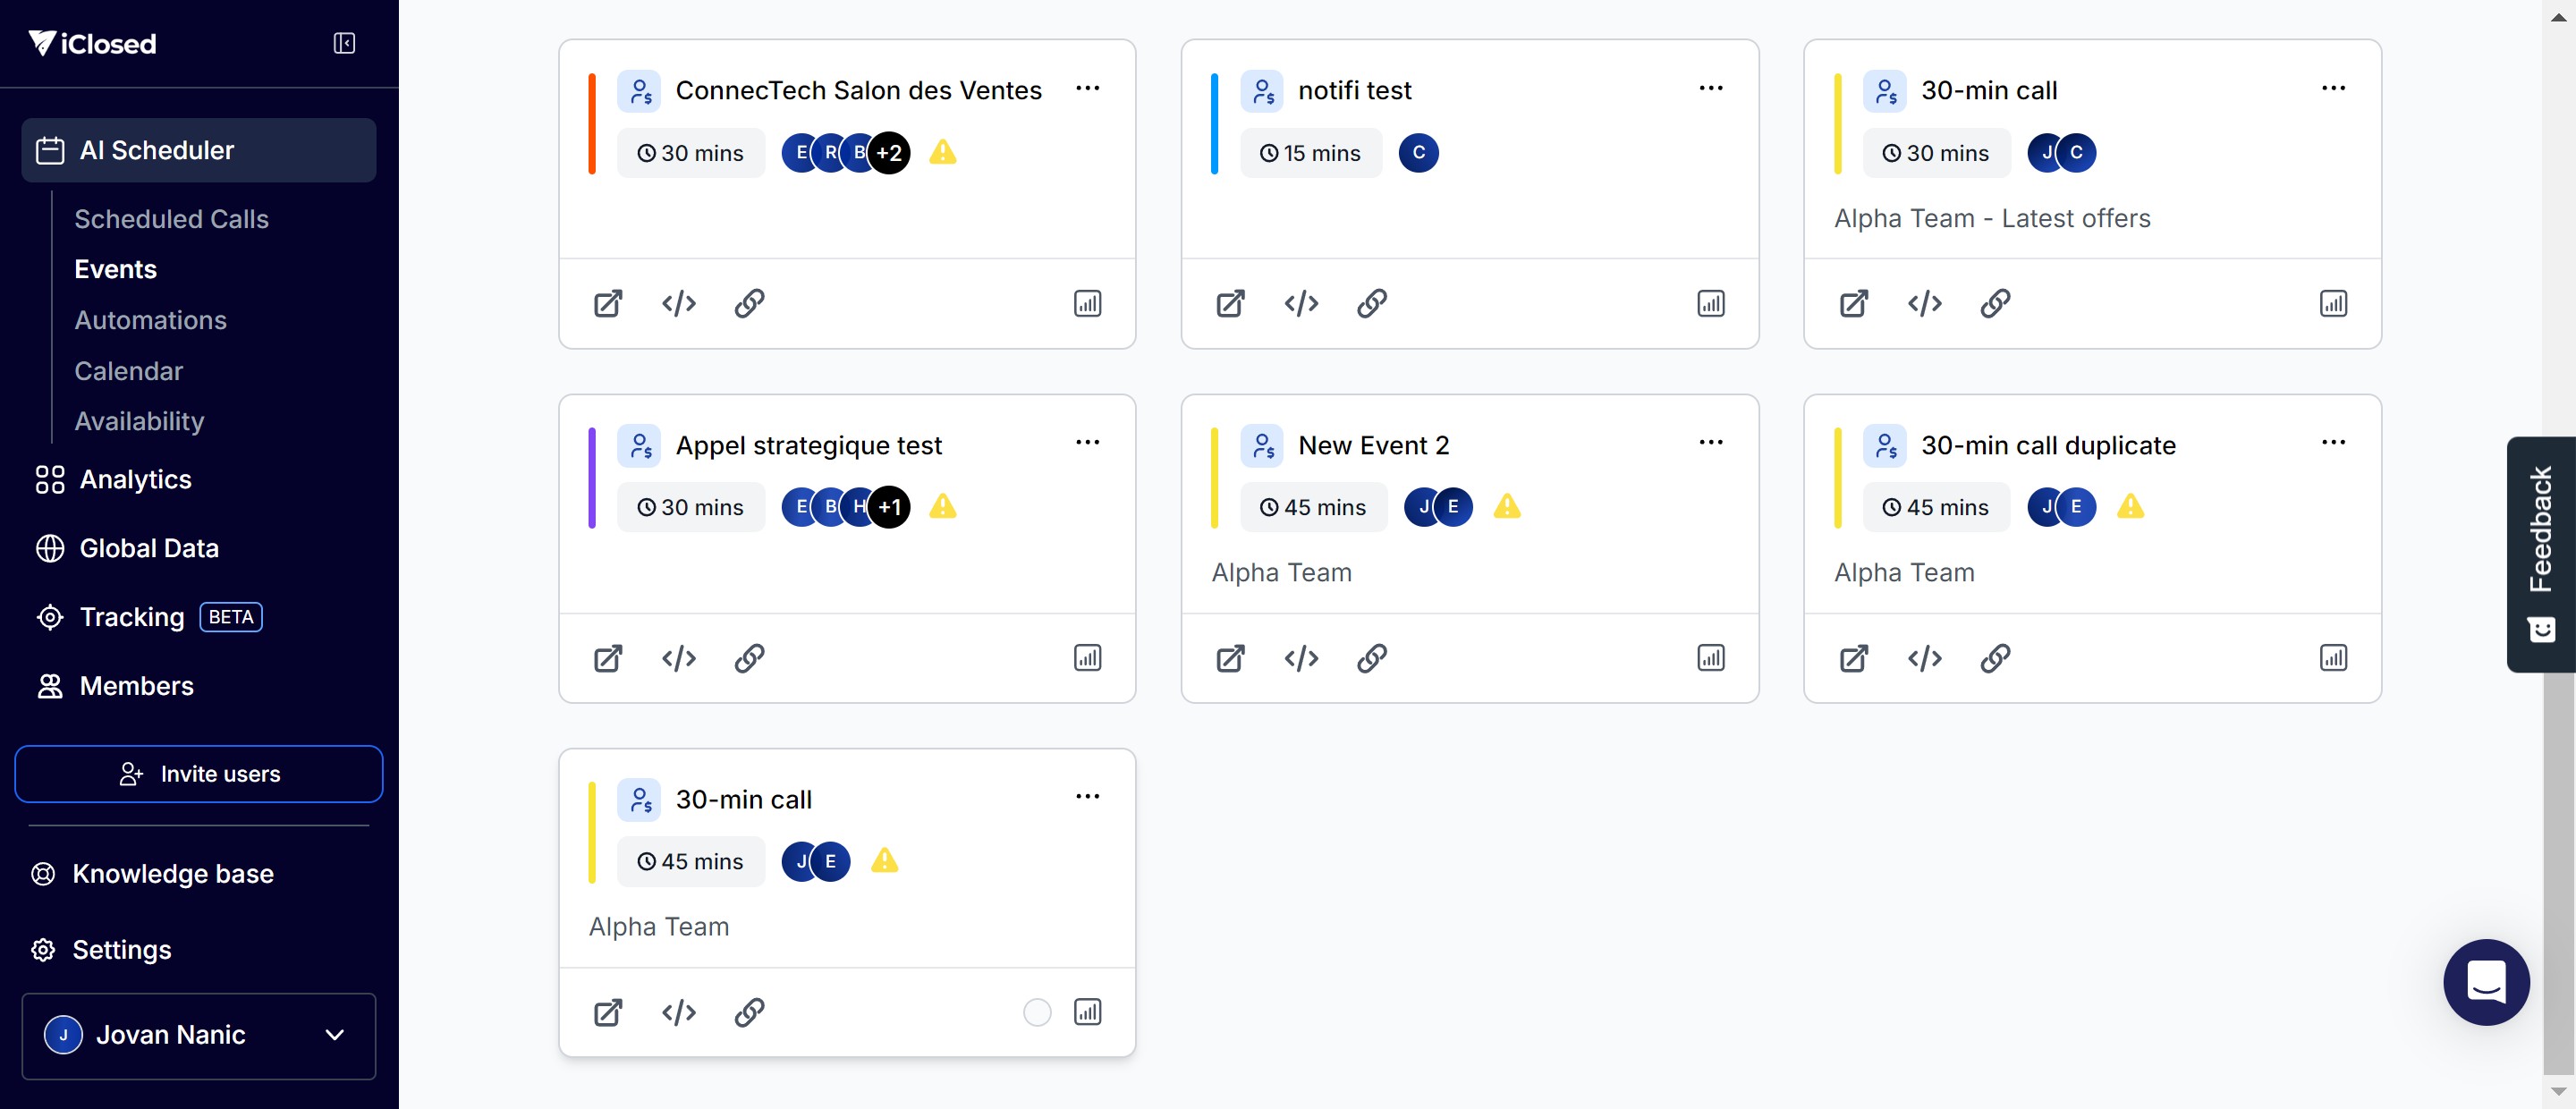This screenshot has height=1109, width=2576.
Task: Open the Feedback side tab
Action: coord(2540,554)
